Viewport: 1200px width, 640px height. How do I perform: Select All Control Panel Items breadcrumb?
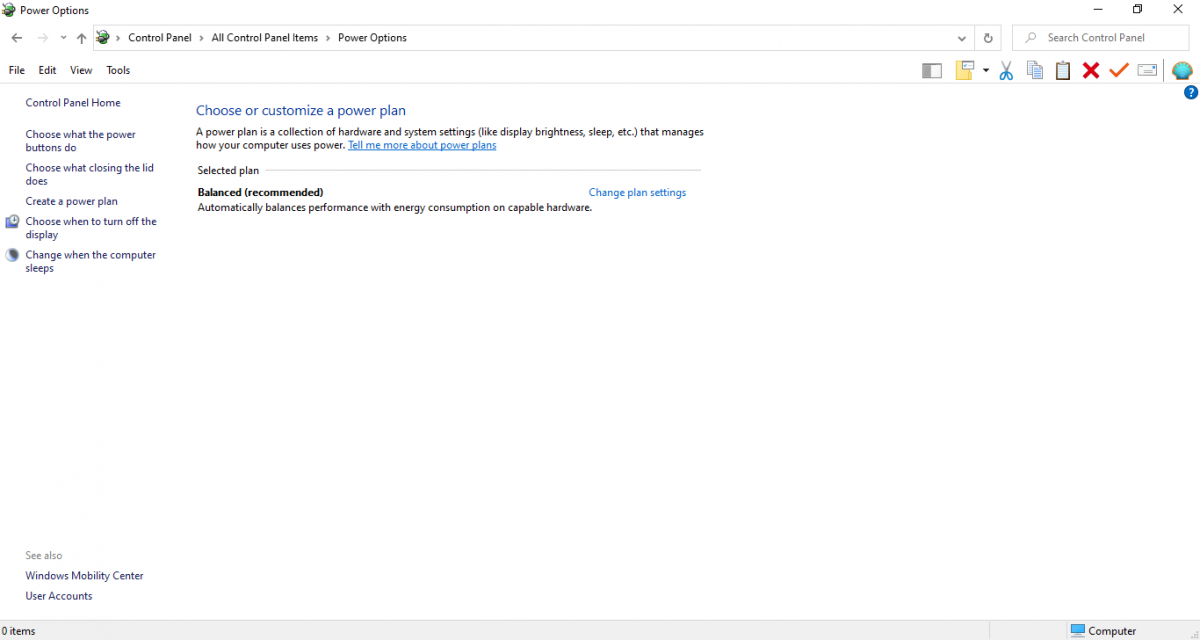(x=265, y=38)
